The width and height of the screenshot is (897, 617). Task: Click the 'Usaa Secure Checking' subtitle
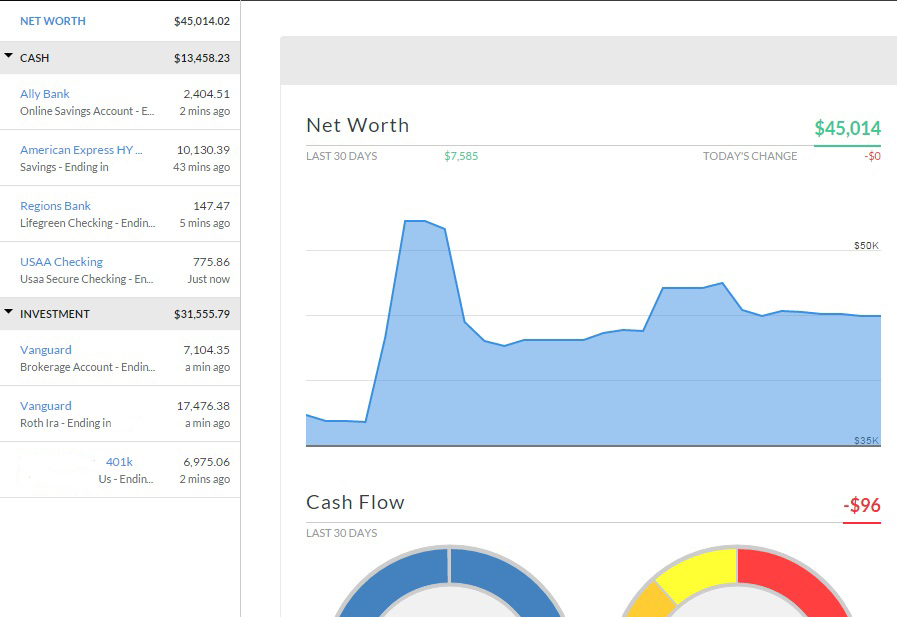click(x=86, y=279)
